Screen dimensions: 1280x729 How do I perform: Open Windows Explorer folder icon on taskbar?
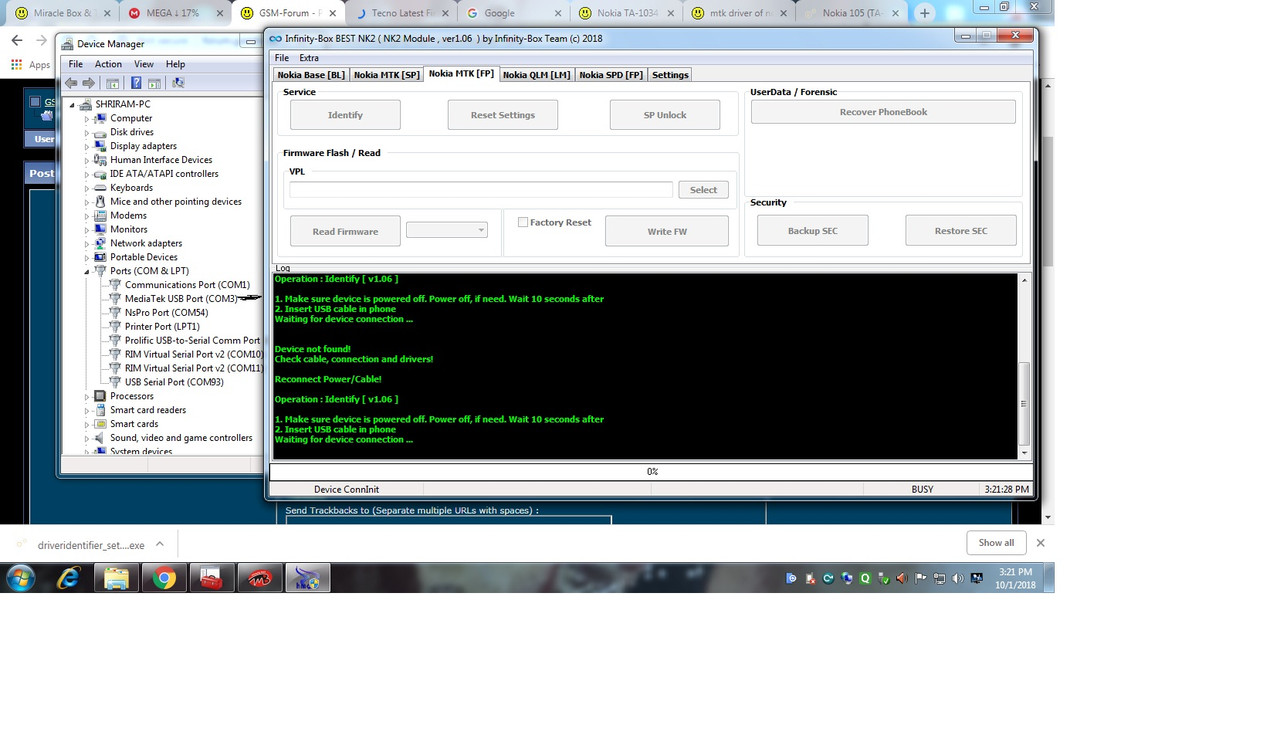tap(116, 578)
